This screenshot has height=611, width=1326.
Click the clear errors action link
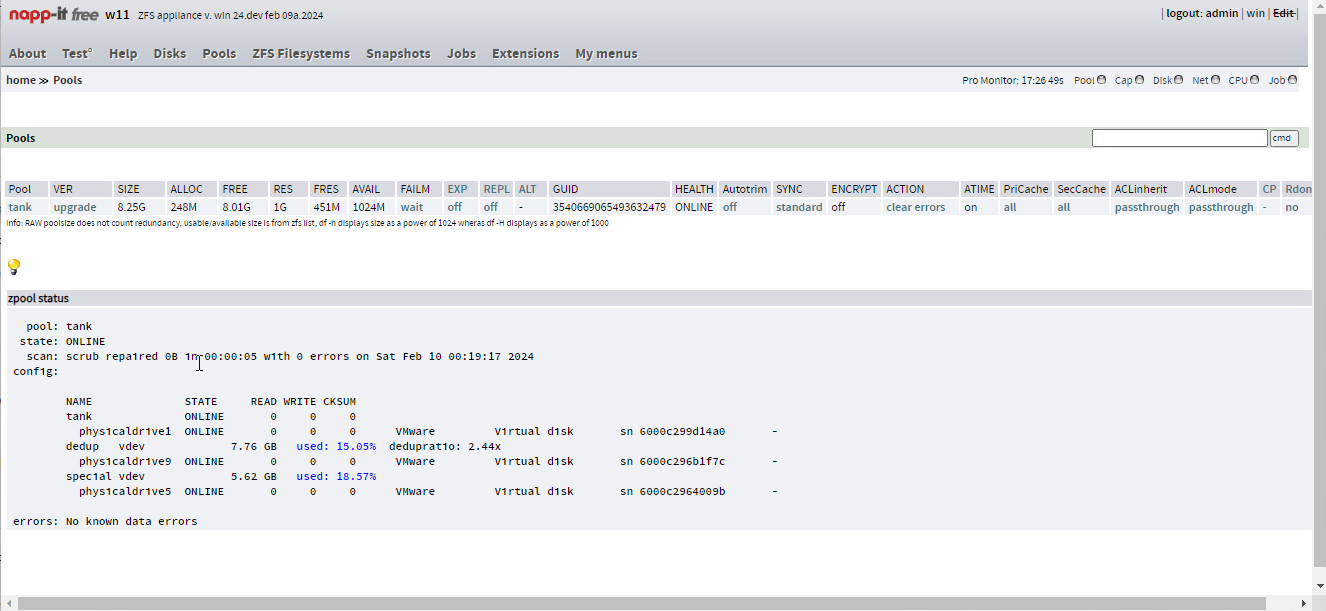[915, 207]
